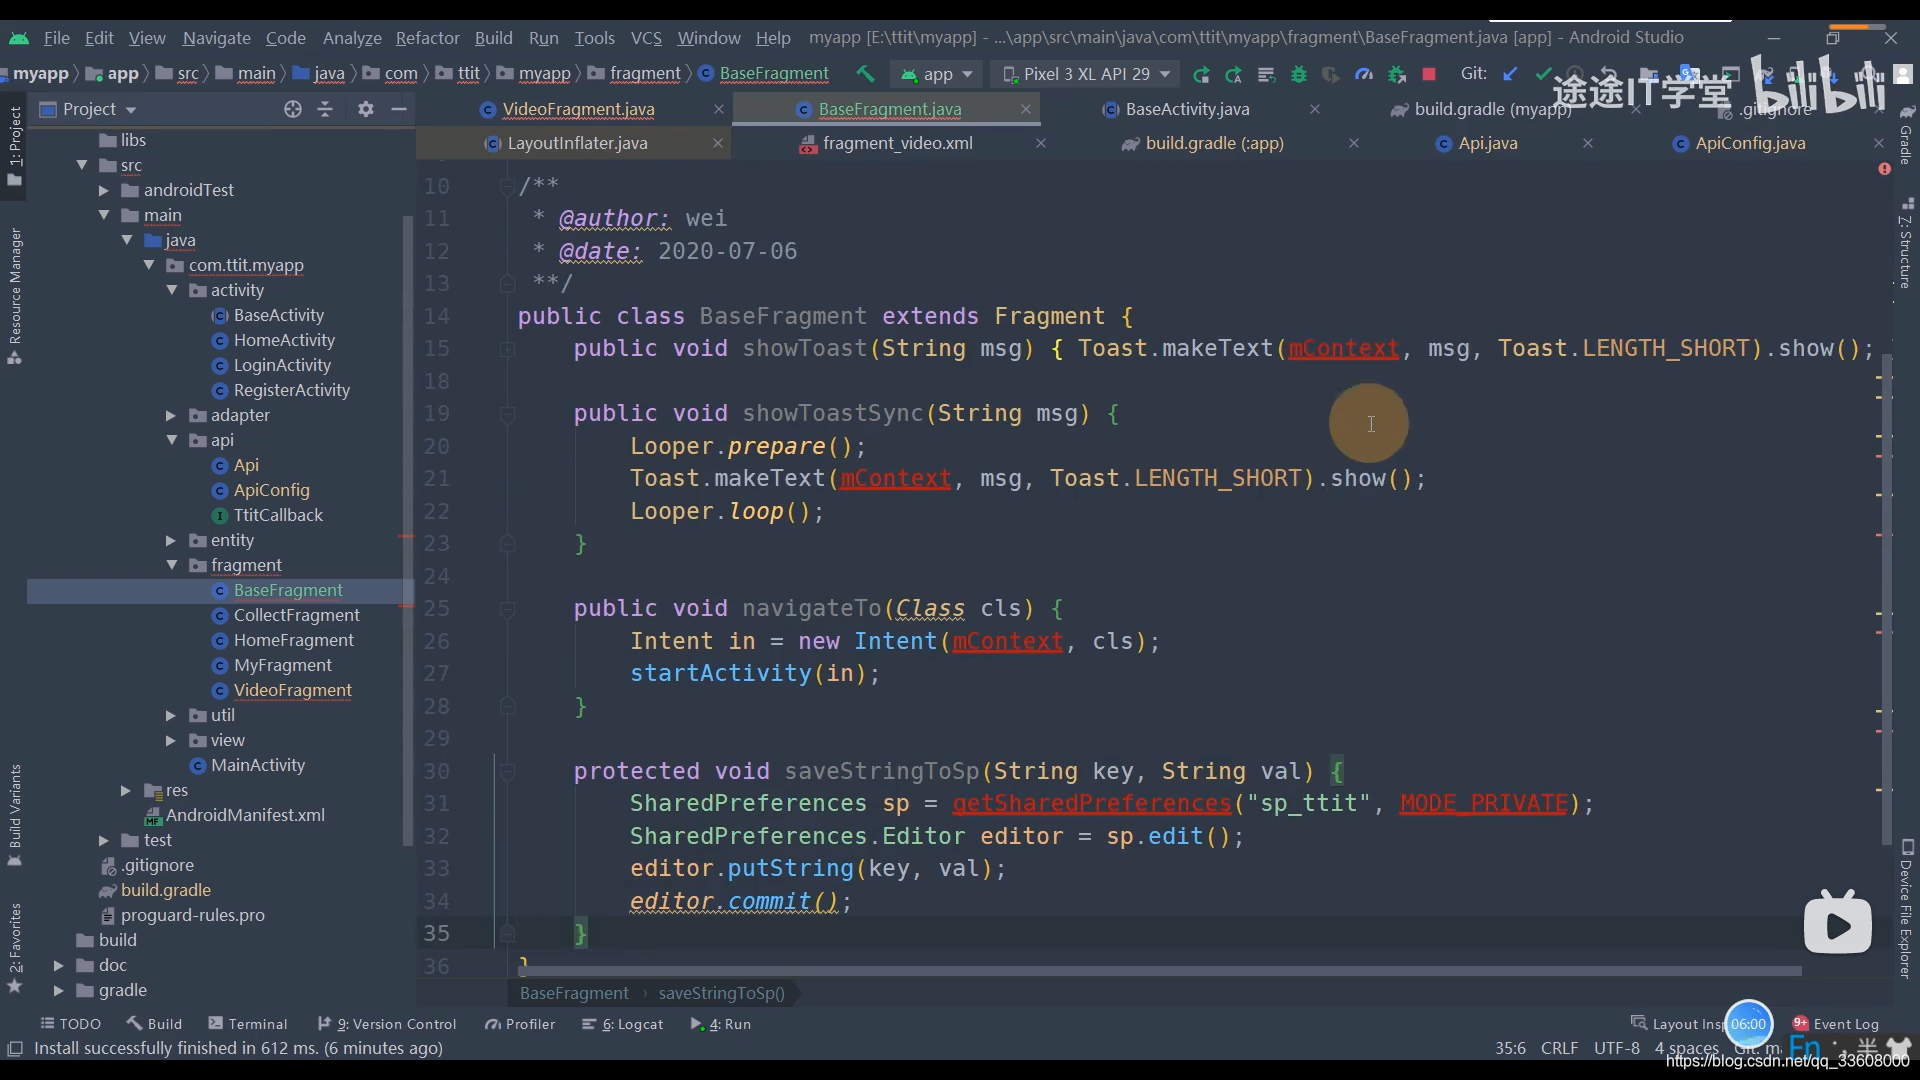Click Attach Debugger to Android Process icon
Viewport: 1920px width, 1080px height.
tap(1397, 74)
